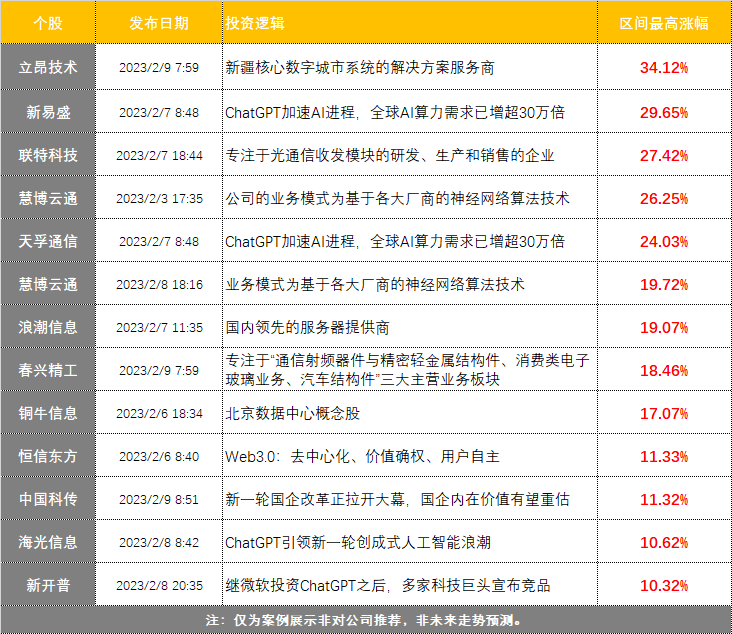The image size is (732, 634).
Task: Click the footer note 仅为案例展示
Action: pos(364,620)
